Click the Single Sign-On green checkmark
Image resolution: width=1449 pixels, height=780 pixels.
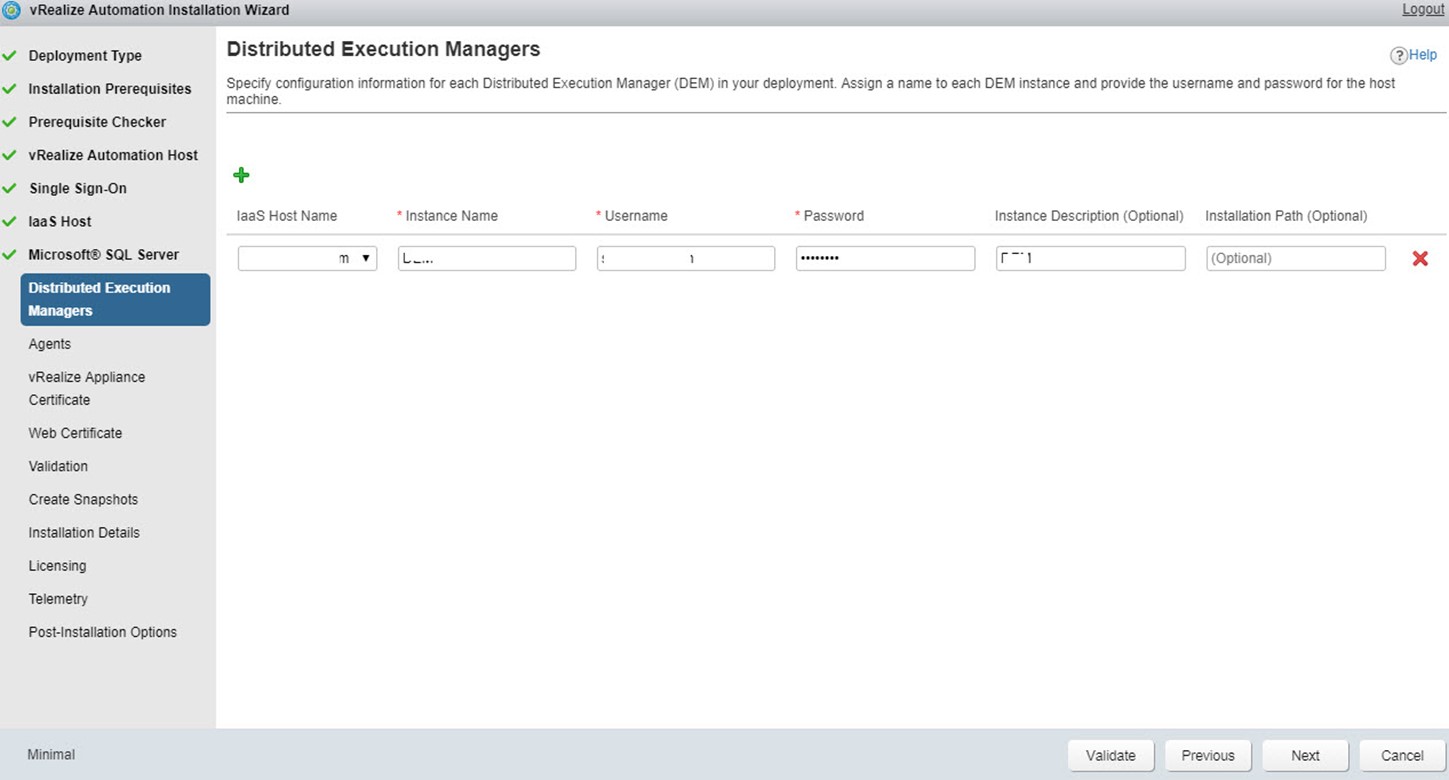[x=9, y=188]
